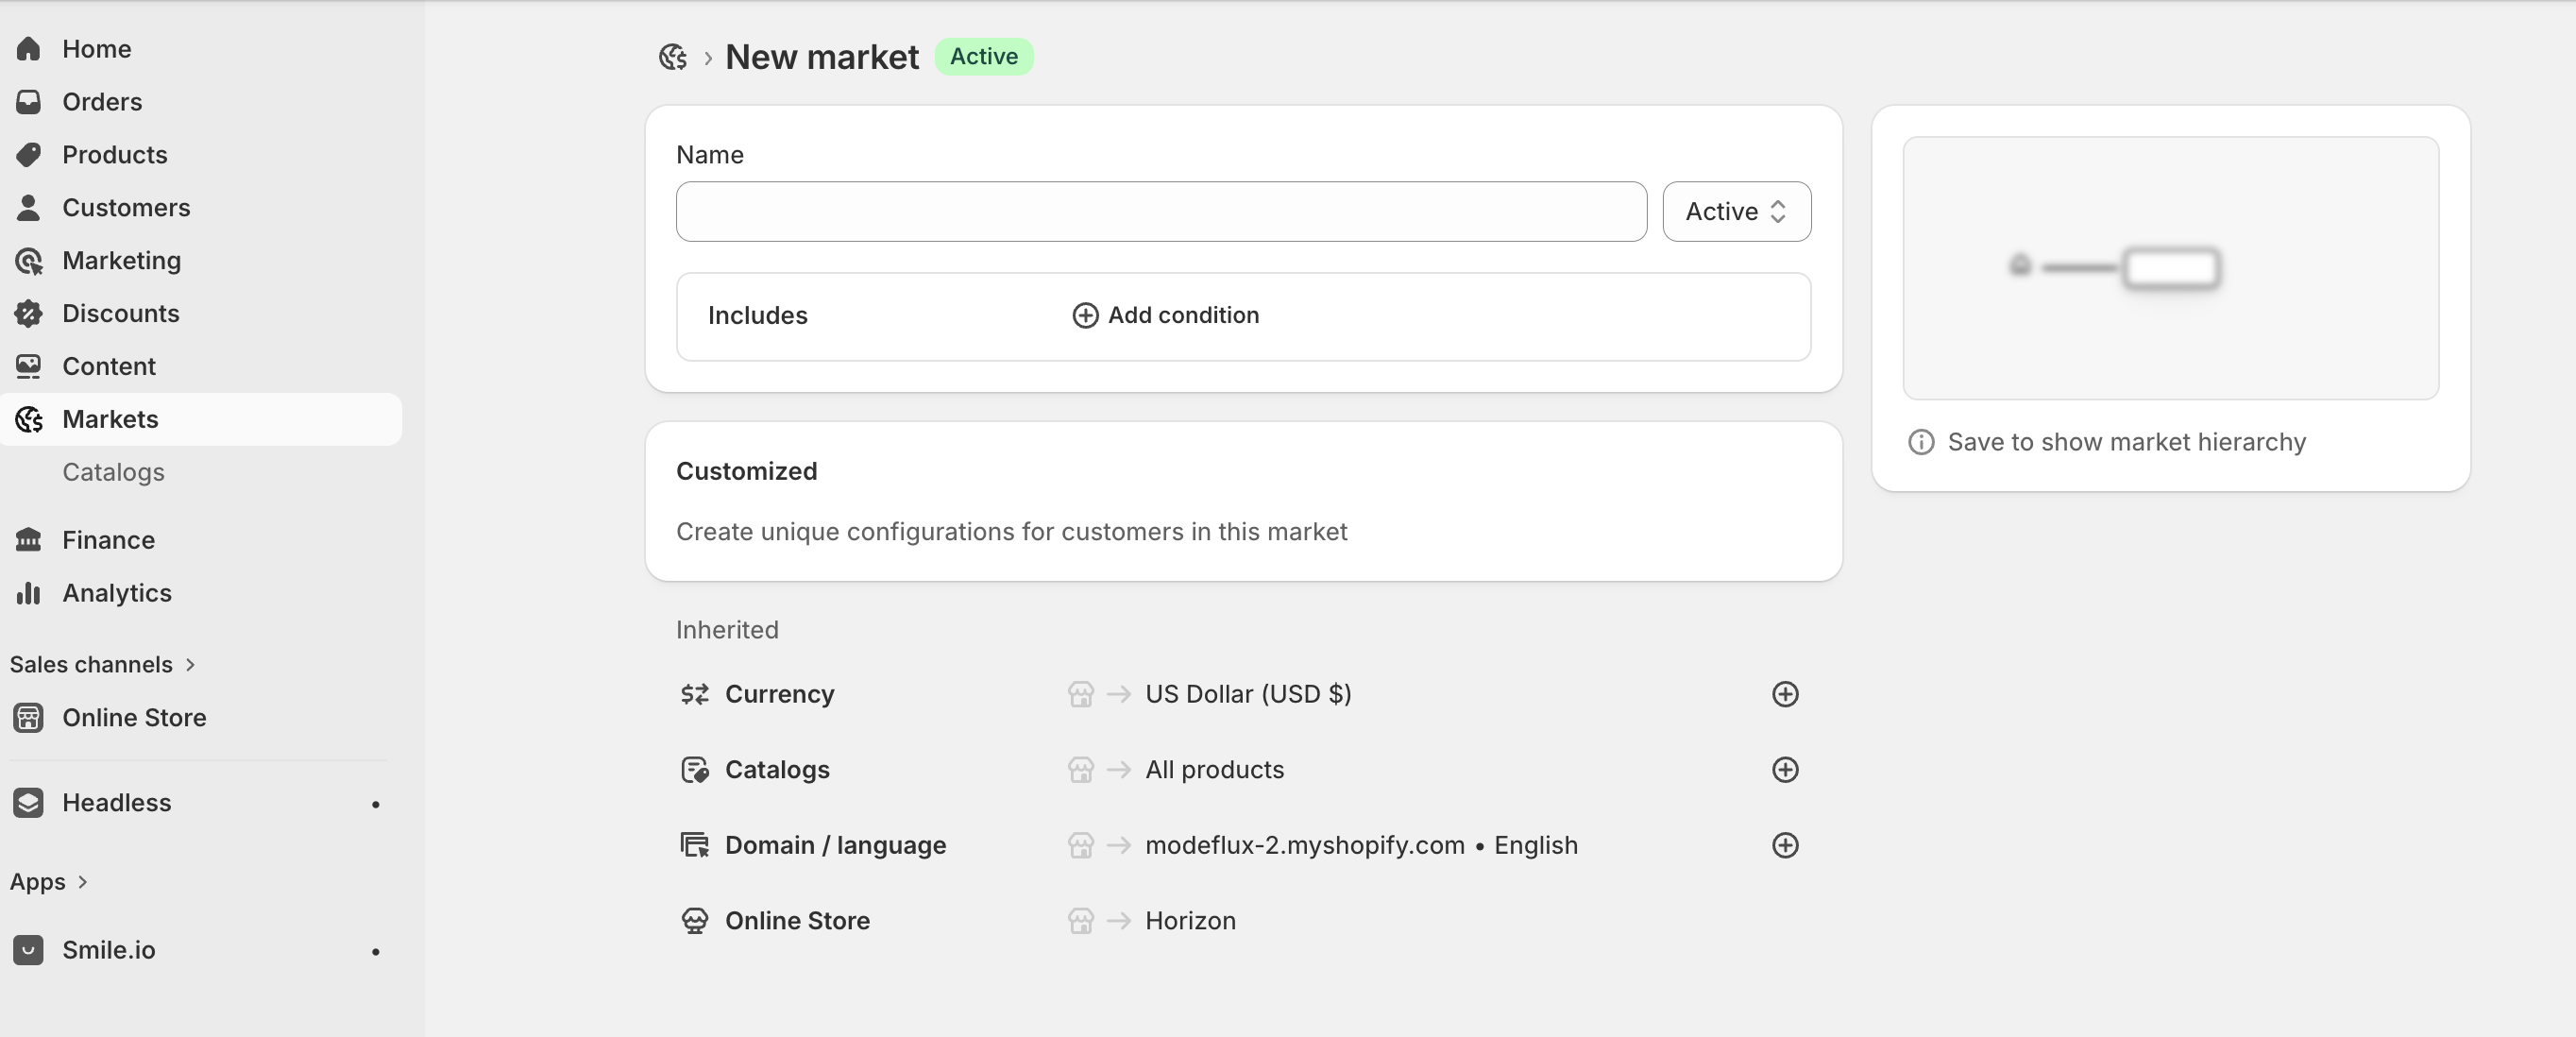
Task: Click the Online Store storefront icon
Action: click(29, 717)
